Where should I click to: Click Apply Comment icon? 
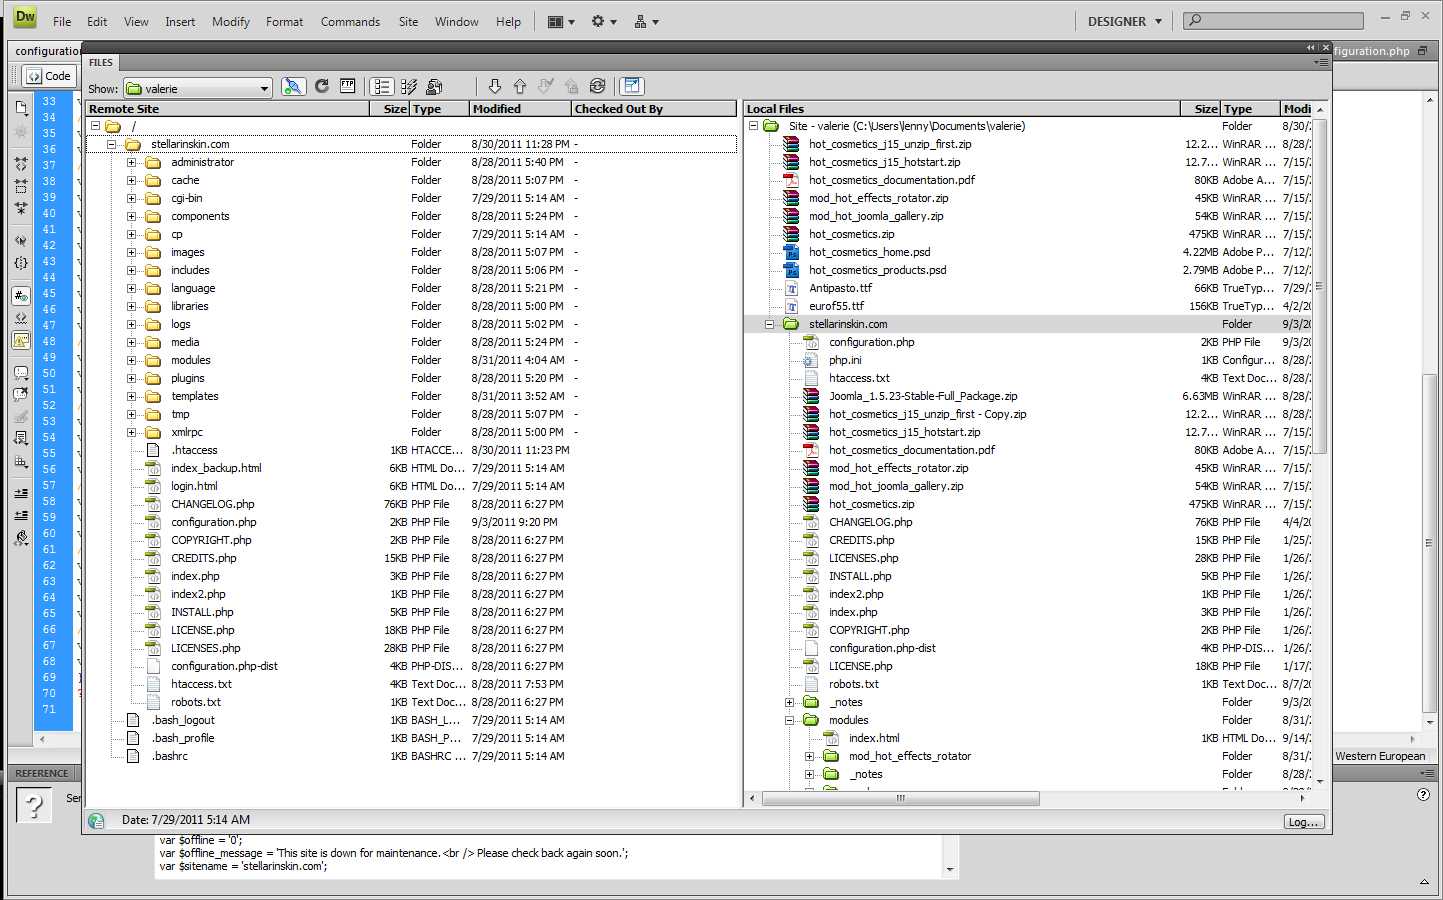point(21,373)
